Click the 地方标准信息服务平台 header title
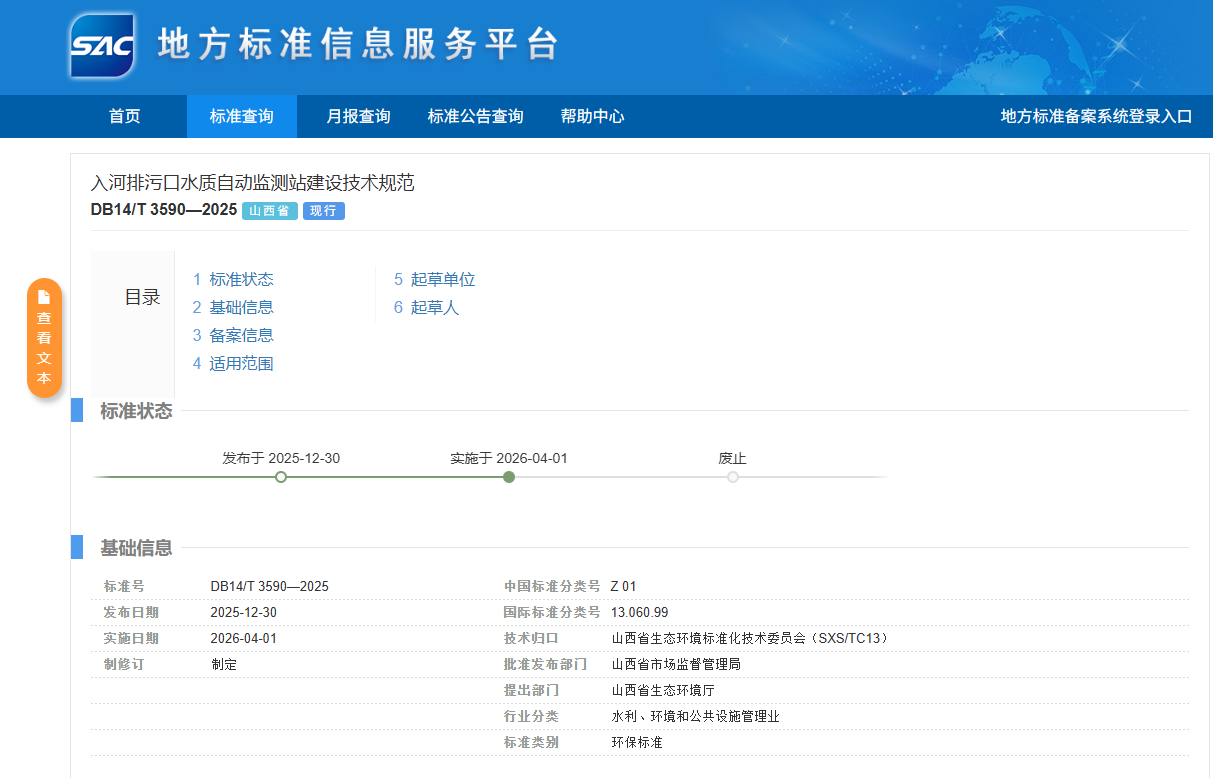1213x778 pixels. tap(357, 45)
